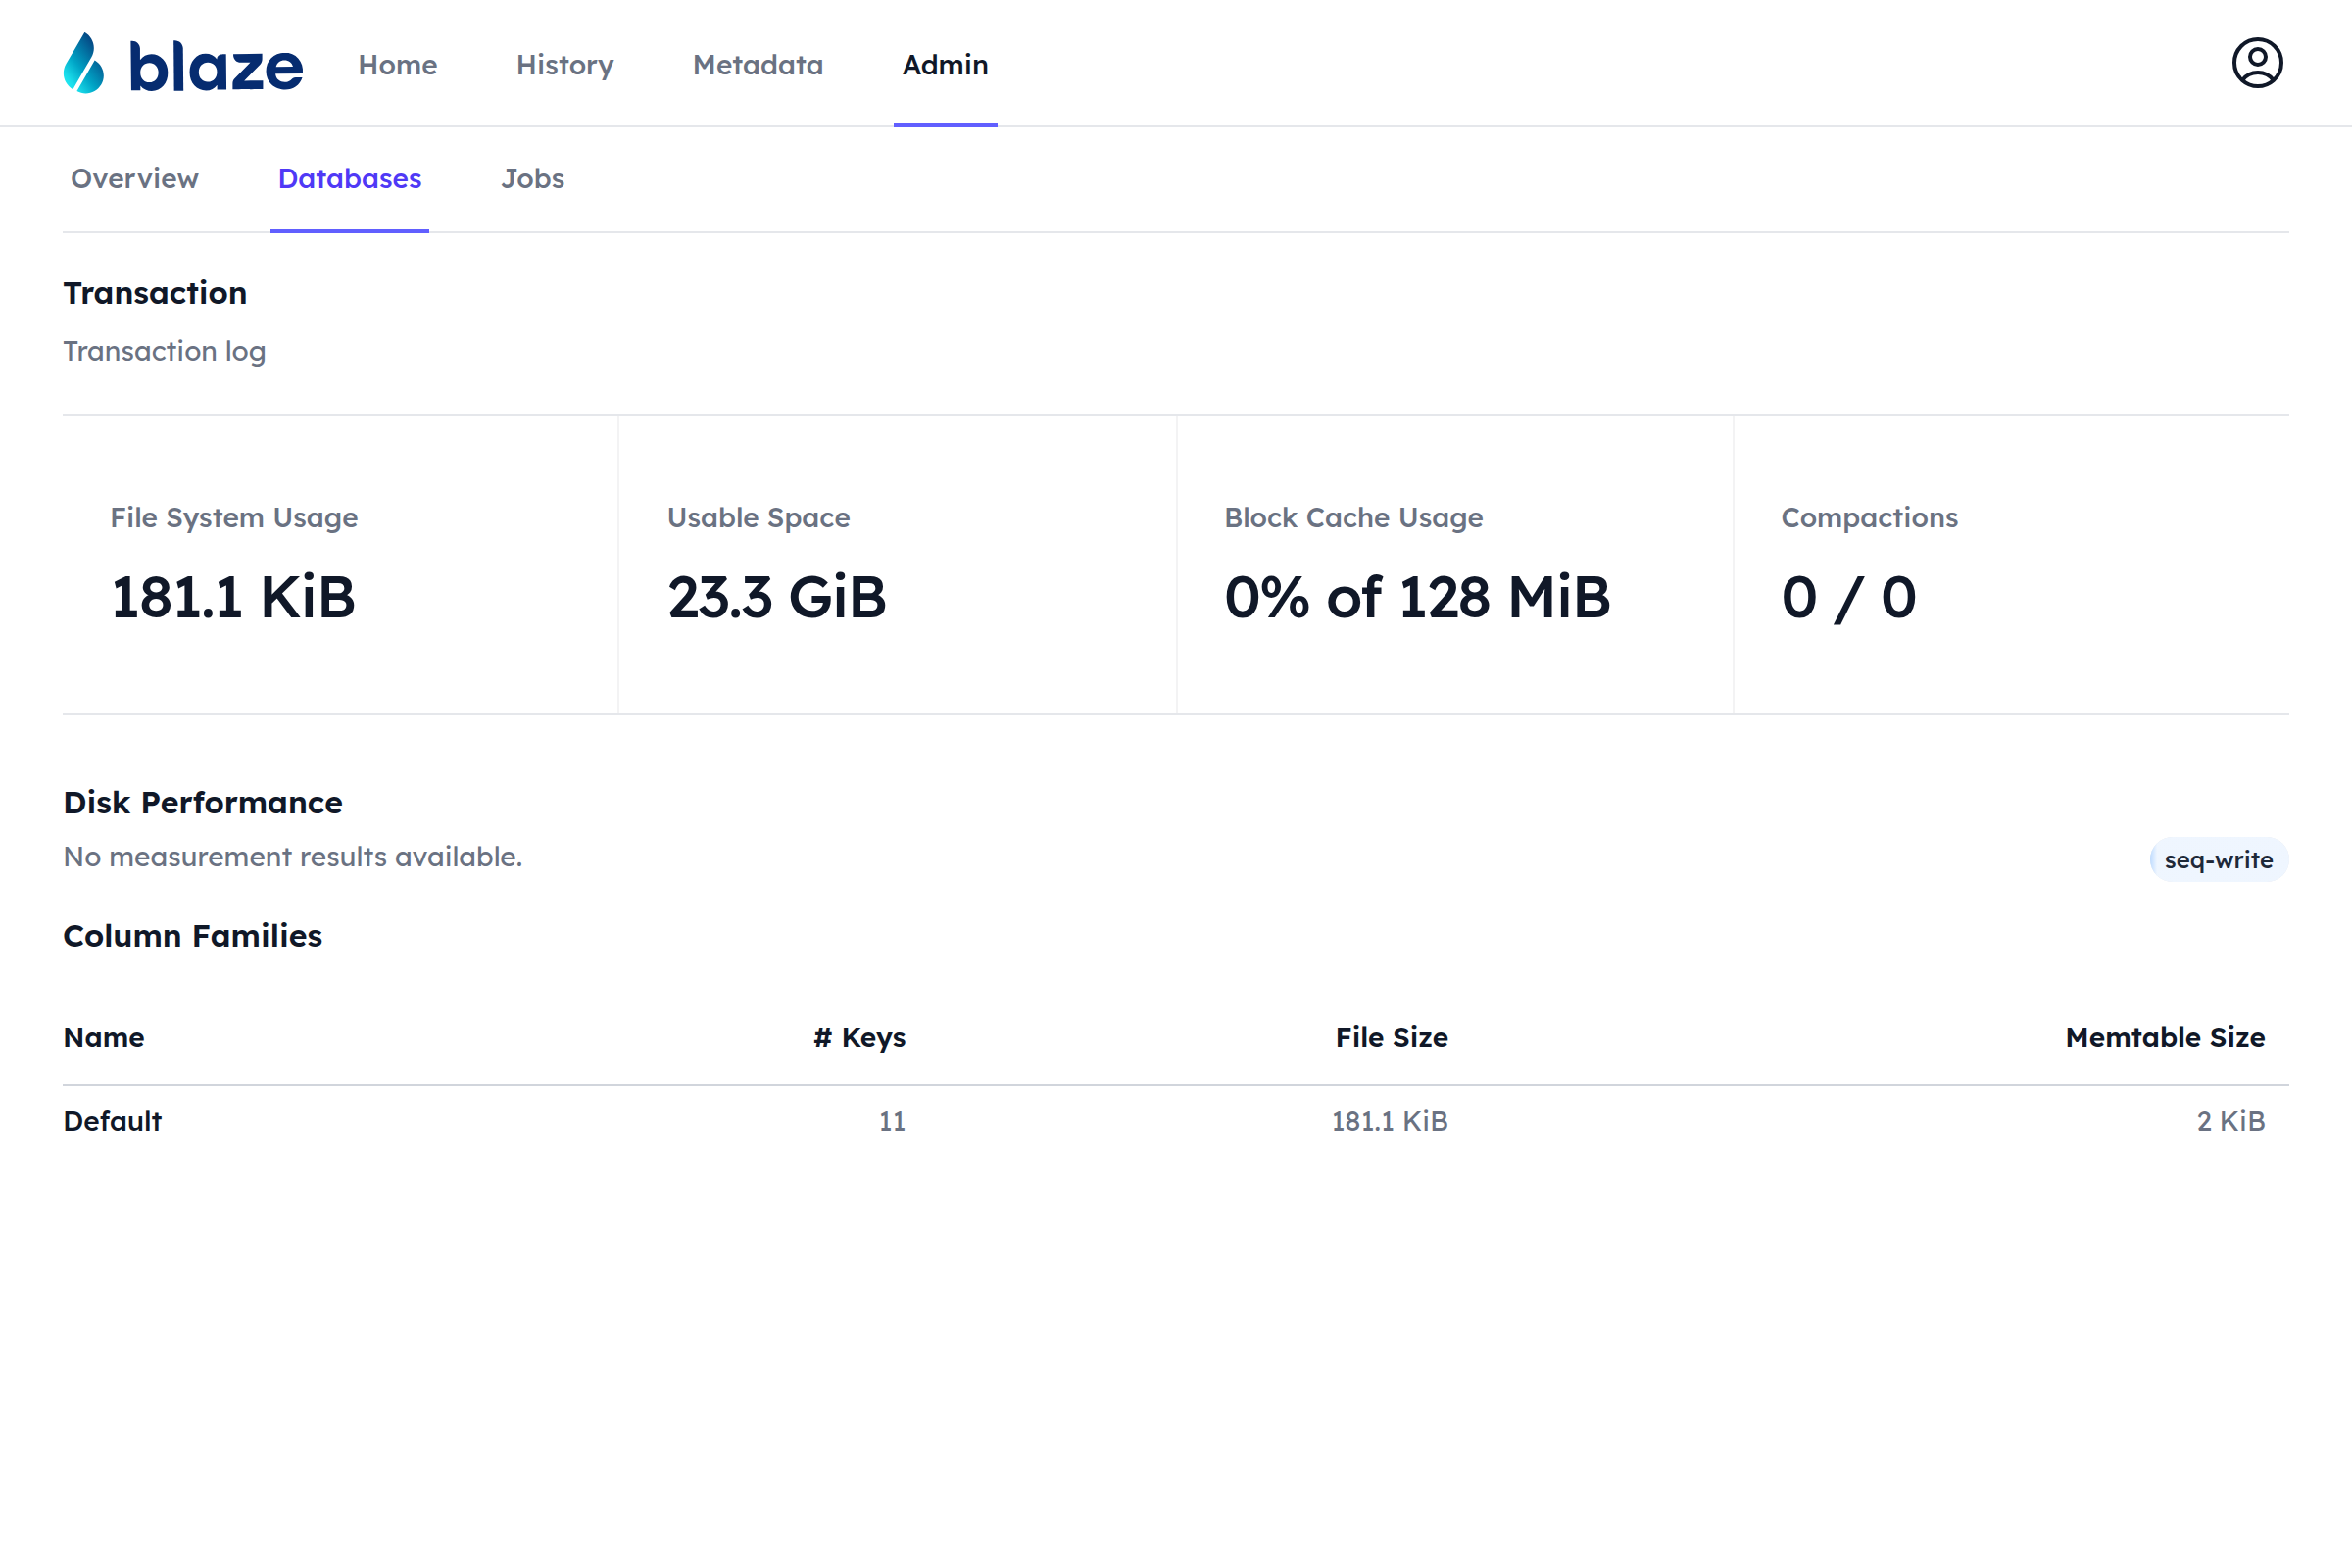Viewport: 2352px width, 1568px height.
Task: Click the 11 keys cell
Action: (893, 1121)
